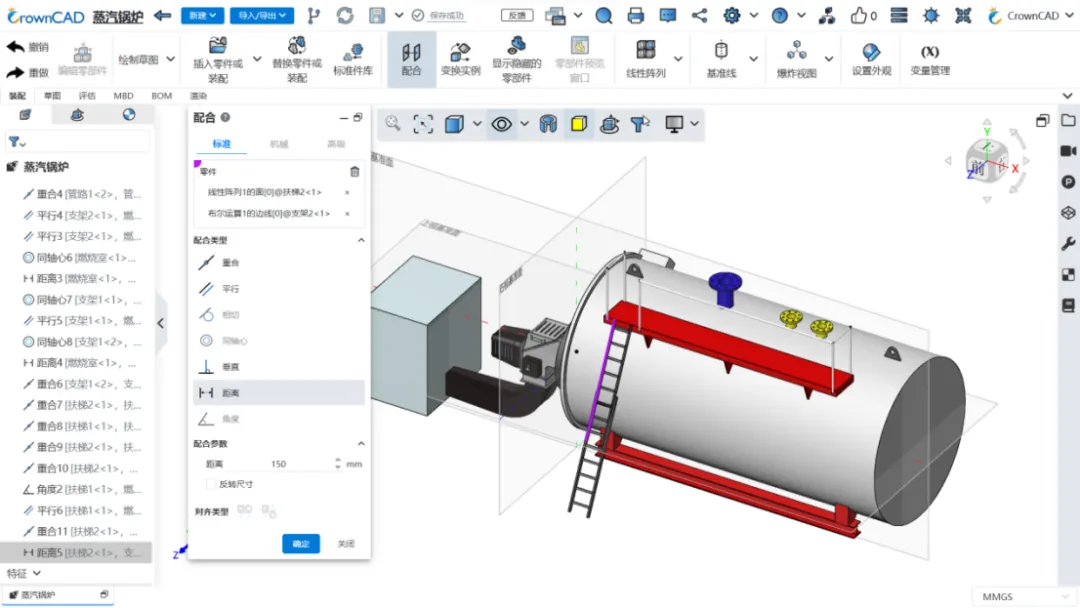Screen dimensions: 1080x608
Task: Click the wrench icon in right sidebar
Action: [x=1068, y=243]
